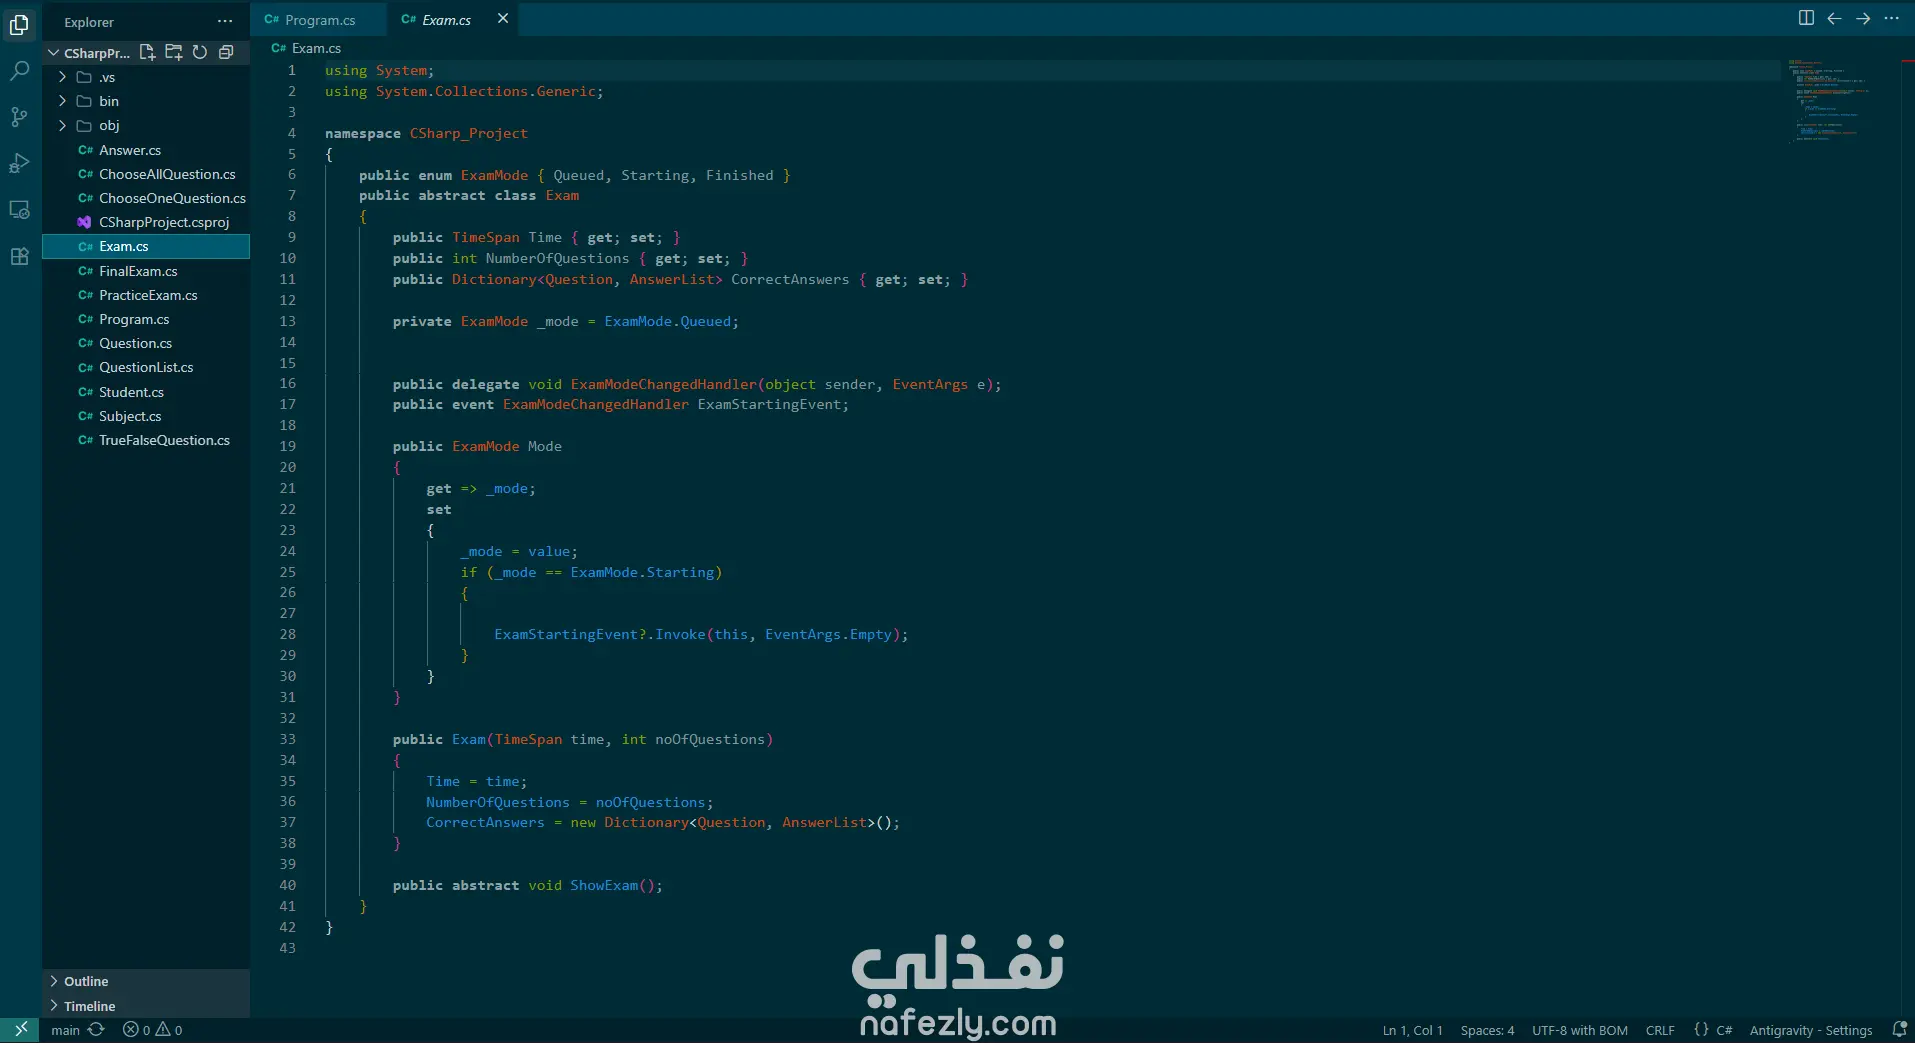Place cursor on ShowExam method line
The width and height of the screenshot is (1915, 1043).
[527, 885]
